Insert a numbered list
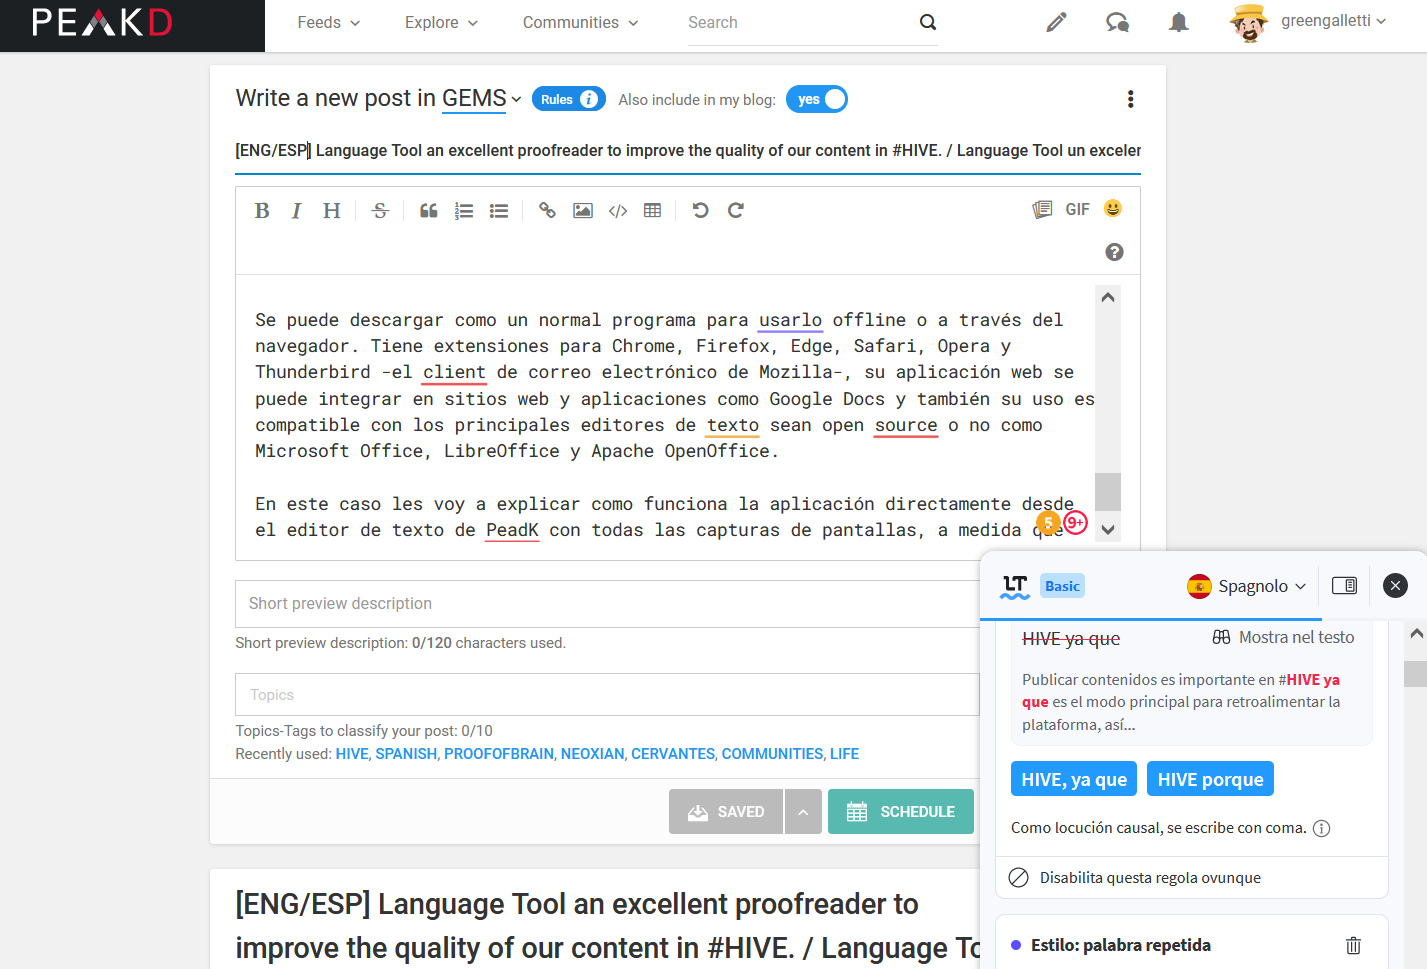1427x969 pixels. 464,210
